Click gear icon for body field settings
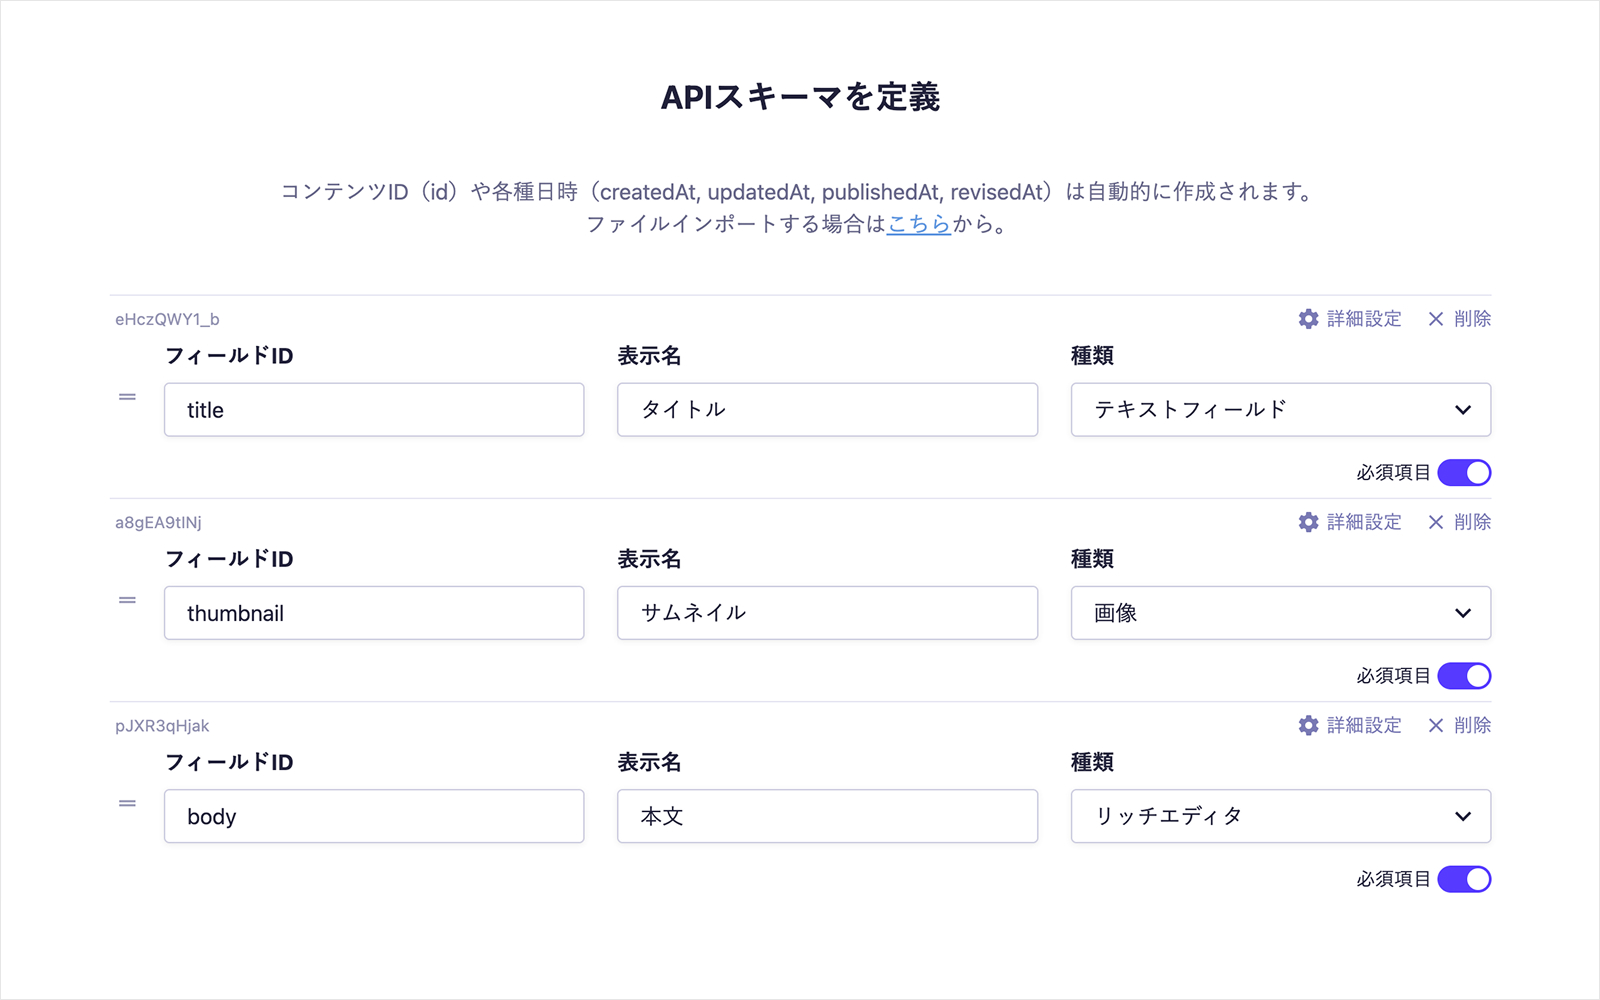Viewport: 1600px width, 1000px height. (1308, 725)
